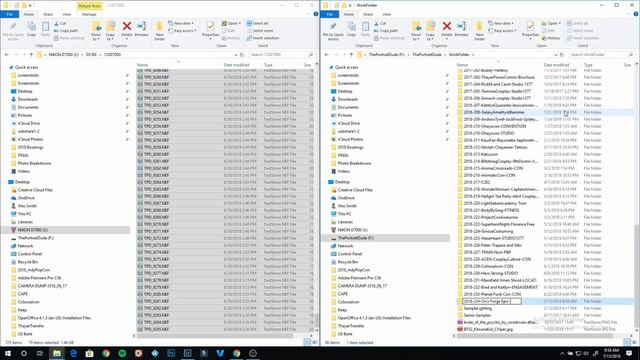Image resolution: width=640 pixels, height=360 pixels.
Task: Select NIKON D7000 drive in left navigation pane
Action: (33, 230)
